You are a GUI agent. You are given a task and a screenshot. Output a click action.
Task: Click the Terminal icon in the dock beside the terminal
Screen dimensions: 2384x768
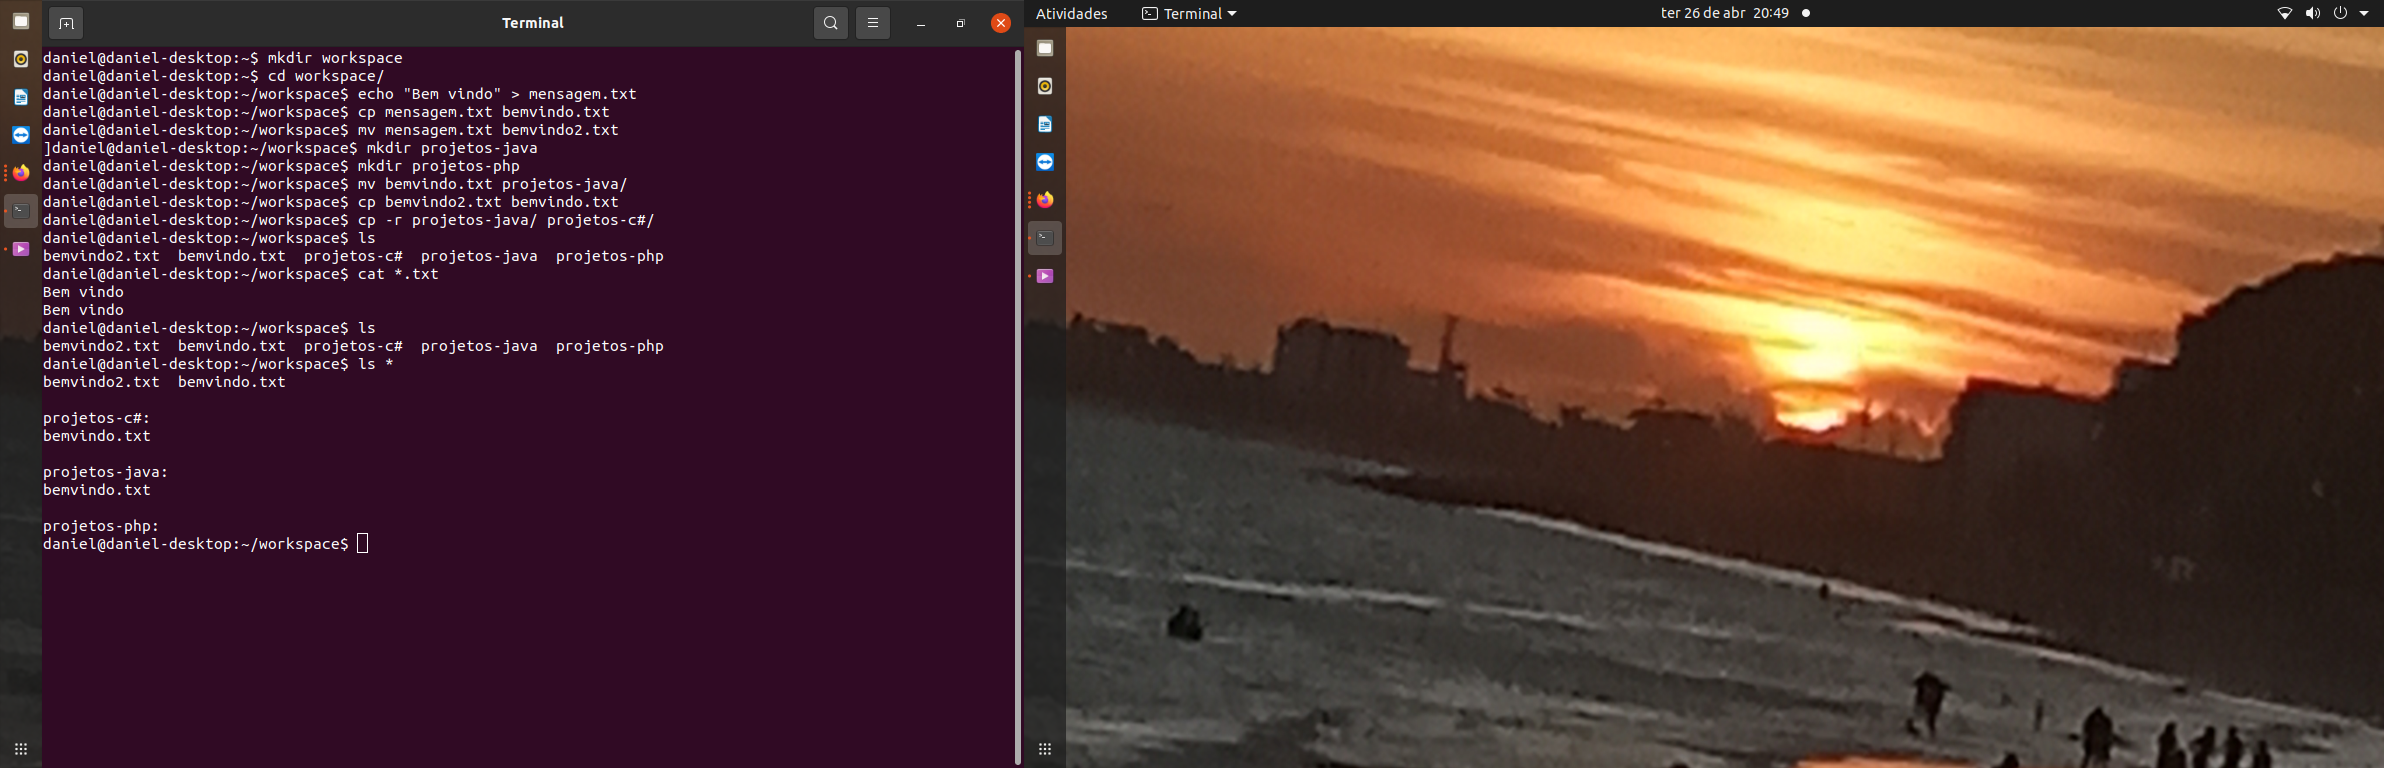click(21, 211)
